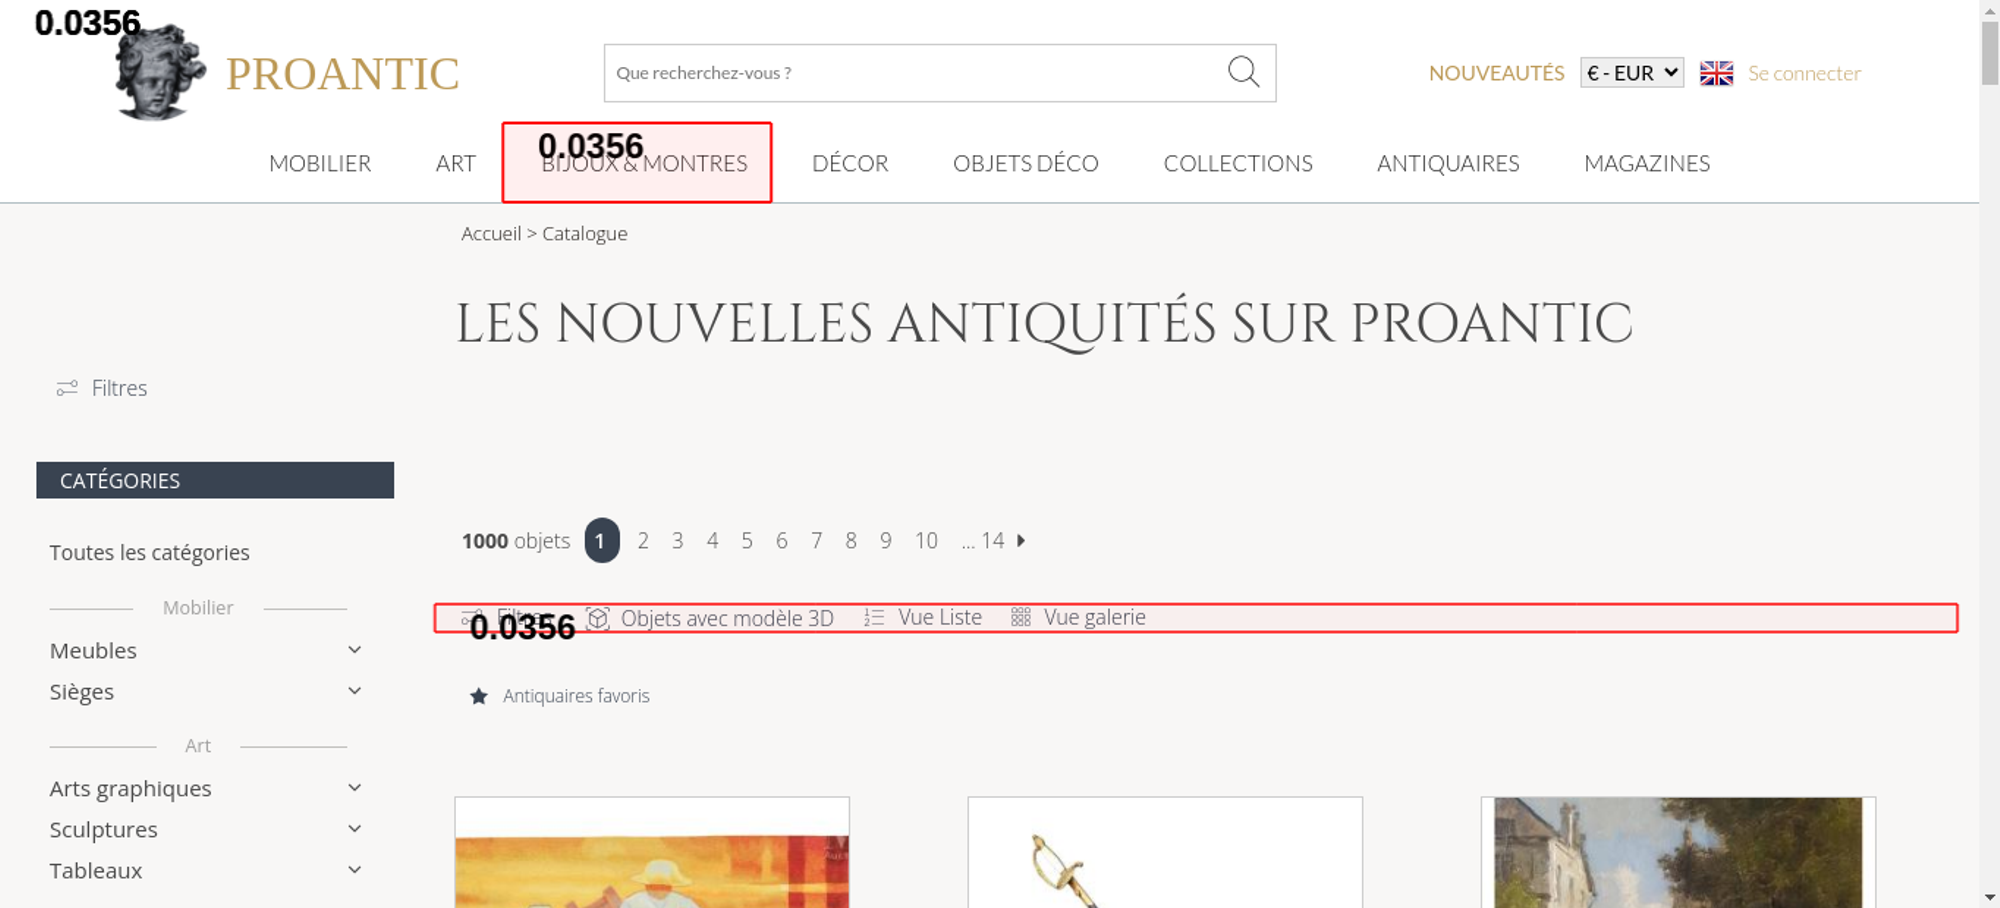Image resolution: width=2000 pixels, height=908 pixels.
Task: Go to results page 8
Action: (x=851, y=541)
